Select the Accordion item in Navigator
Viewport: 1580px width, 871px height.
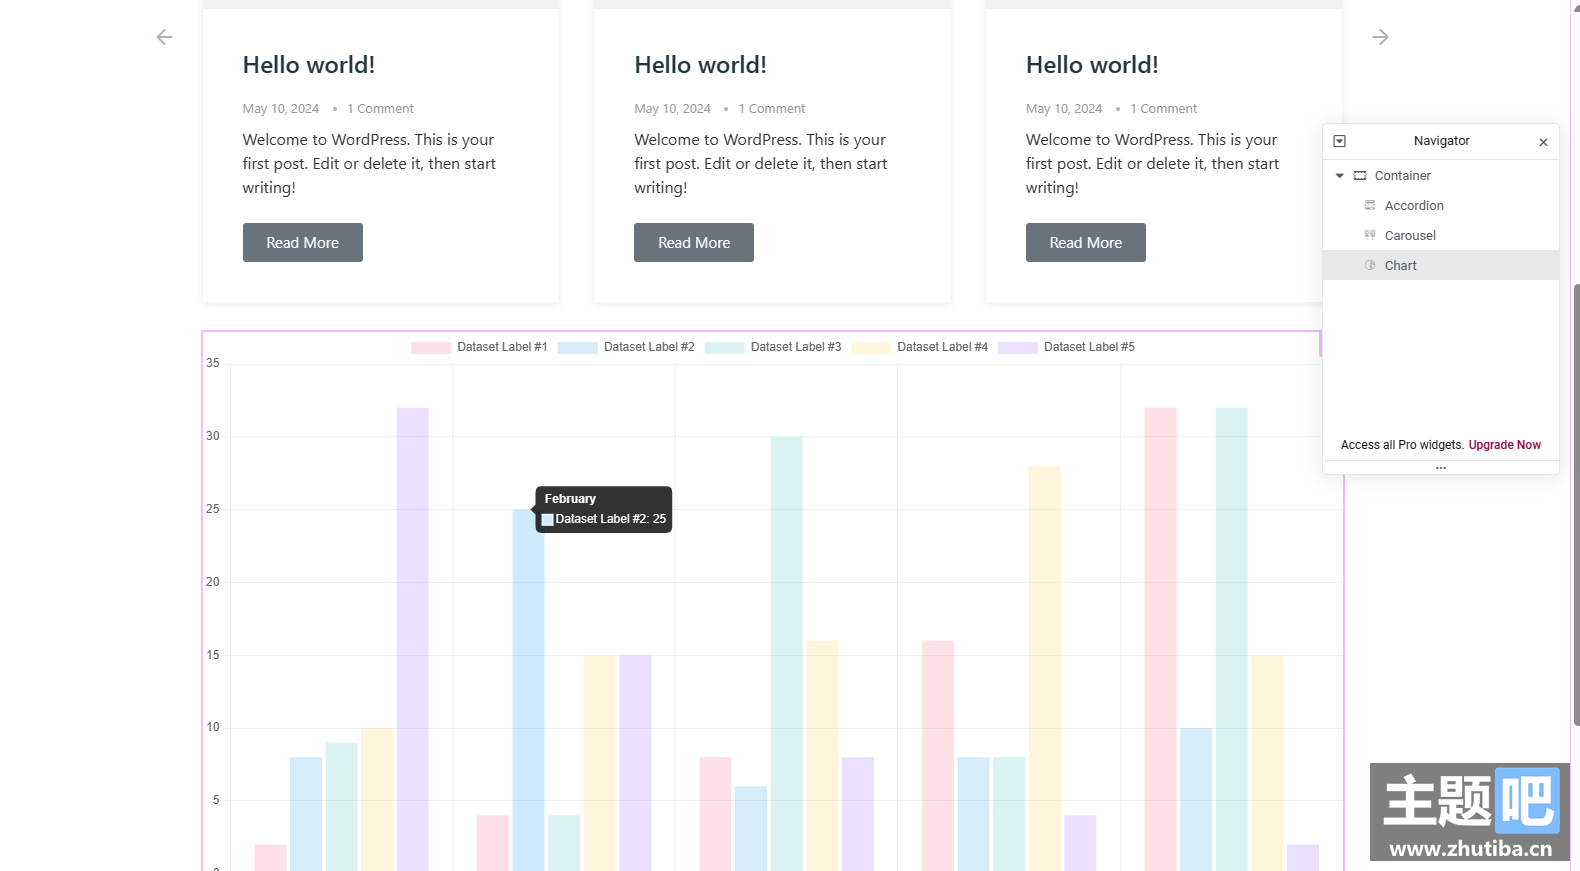[x=1414, y=206]
